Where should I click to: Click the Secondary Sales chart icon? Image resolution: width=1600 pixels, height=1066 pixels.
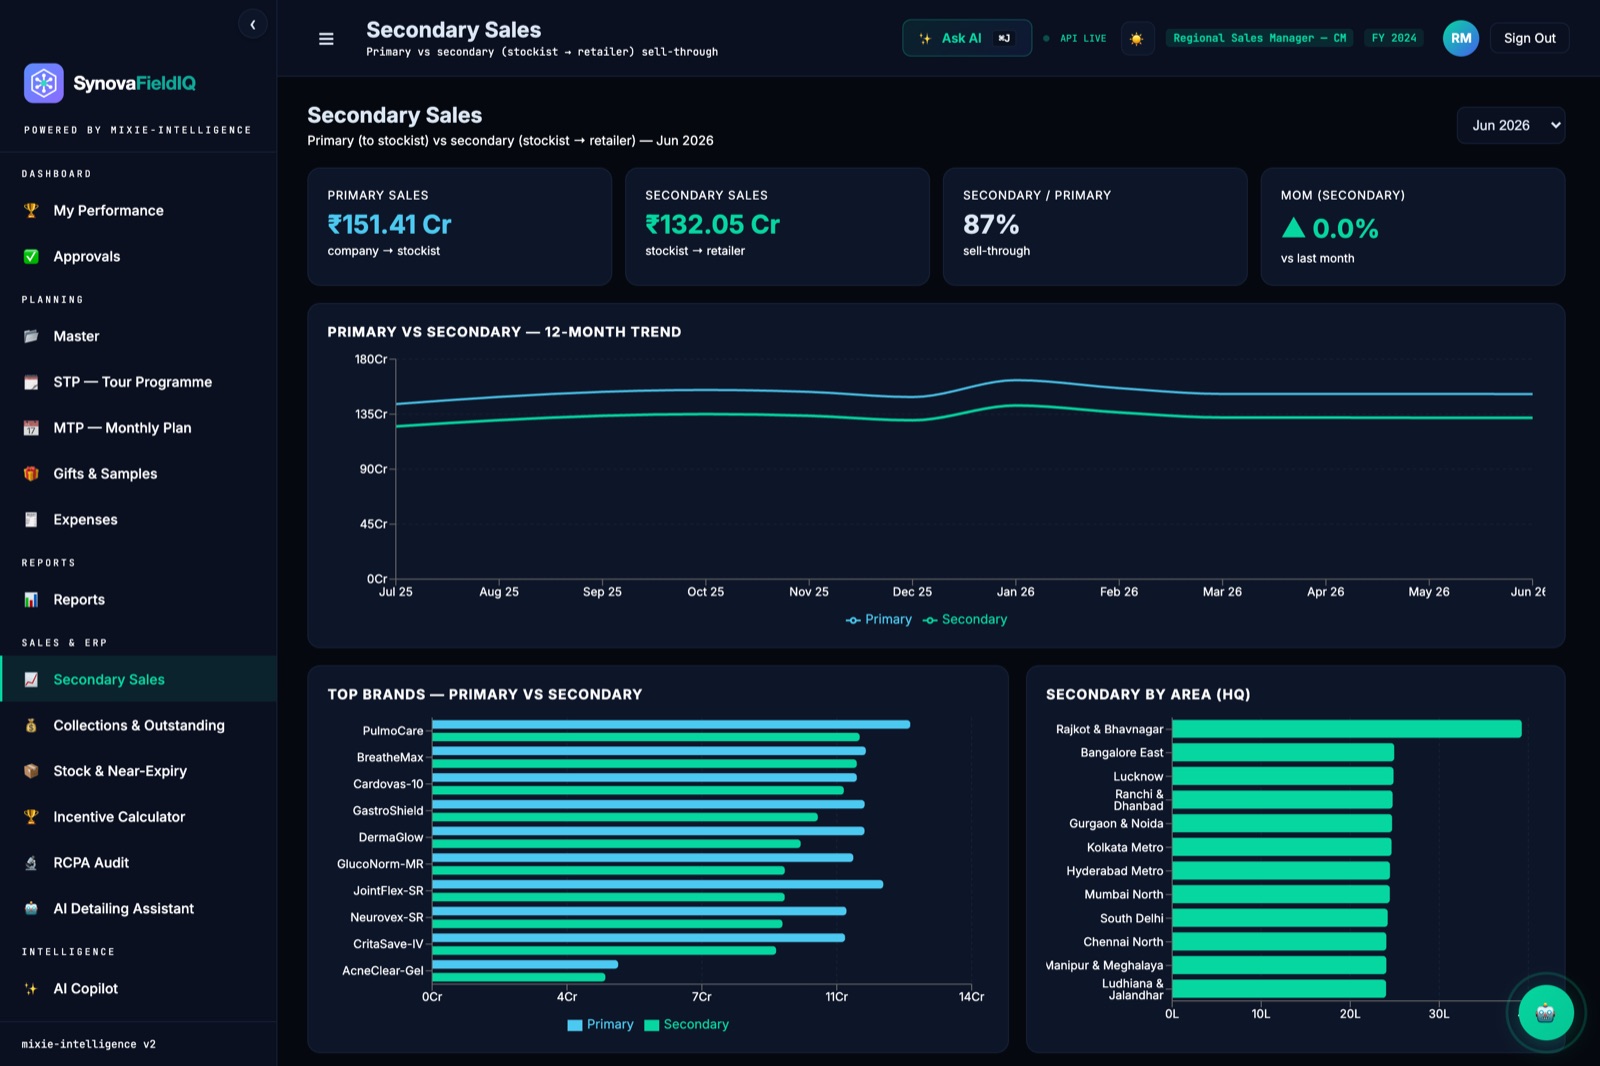tap(31, 680)
